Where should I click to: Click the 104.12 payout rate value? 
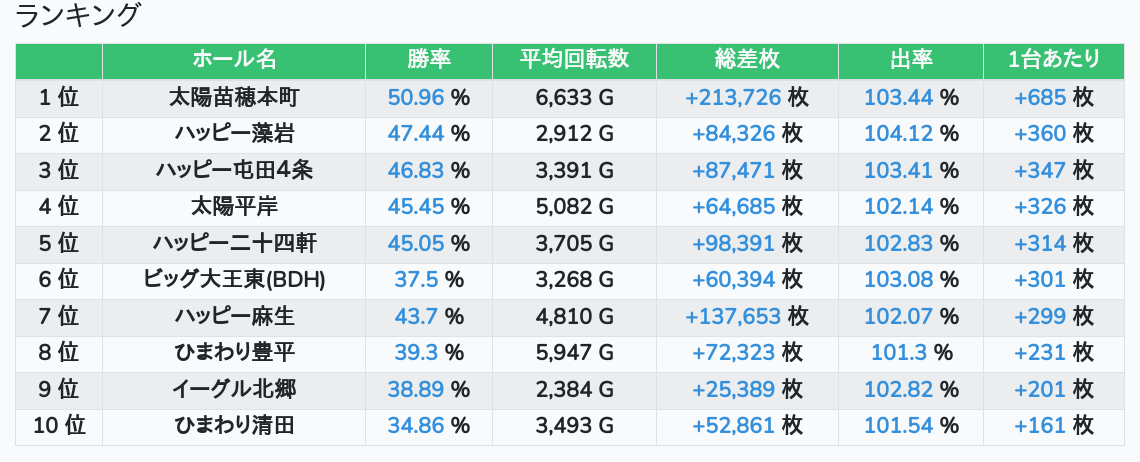point(898,133)
